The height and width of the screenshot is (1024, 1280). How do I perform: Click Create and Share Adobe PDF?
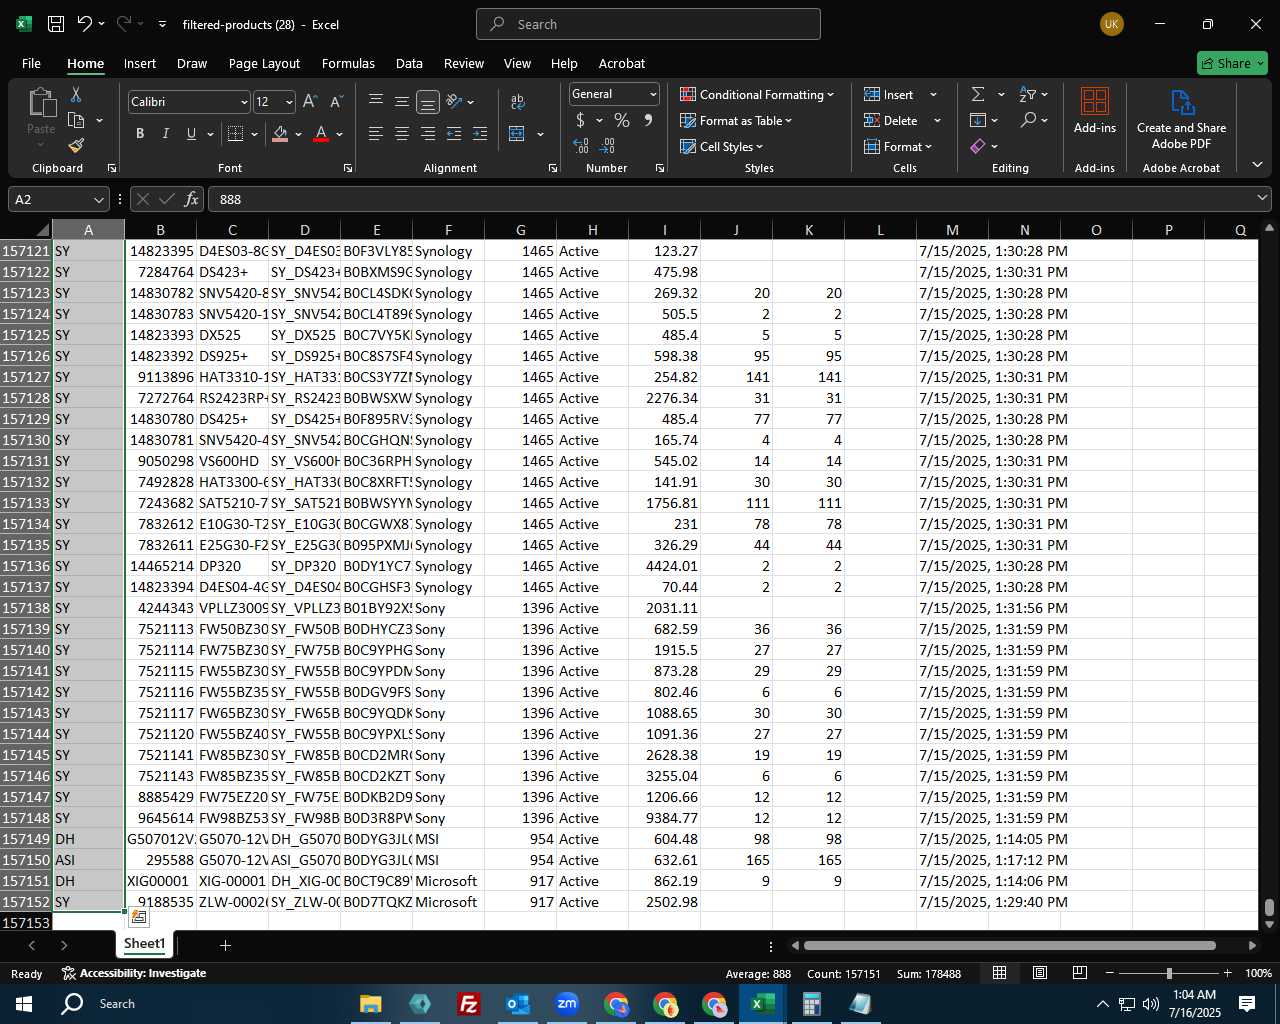1181,119
